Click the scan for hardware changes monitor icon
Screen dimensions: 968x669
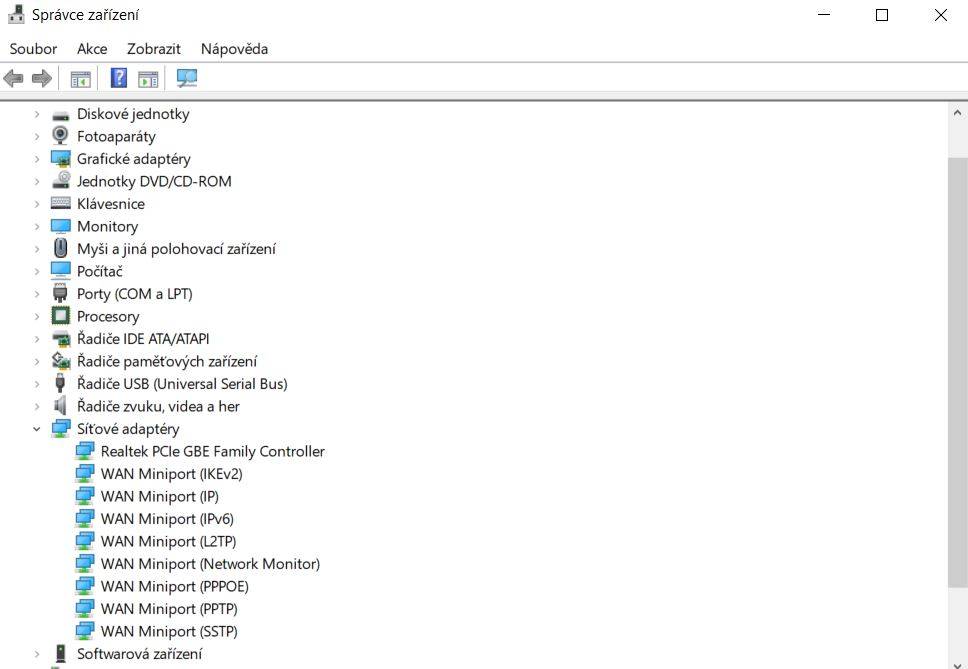point(186,78)
